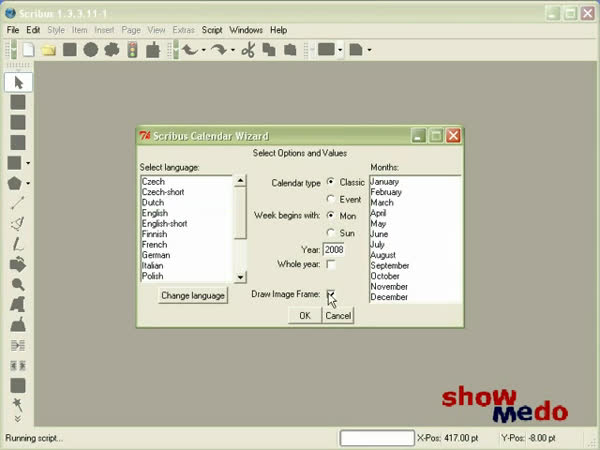Click the Year input field showing 2008
Image resolution: width=600 pixels, height=450 pixels.
tap(334, 249)
